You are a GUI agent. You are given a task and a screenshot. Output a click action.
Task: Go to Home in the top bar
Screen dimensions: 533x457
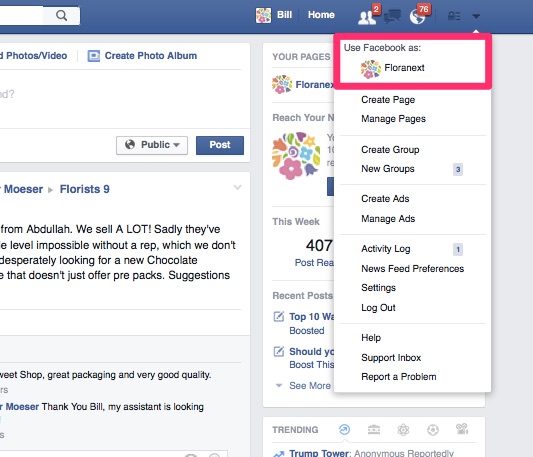(321, 15)
